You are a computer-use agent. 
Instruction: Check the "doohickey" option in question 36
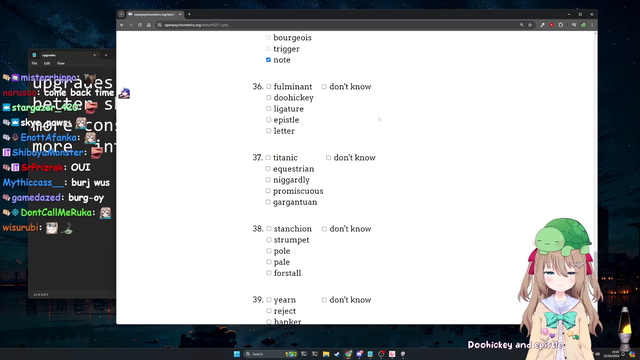pos(269,98)
